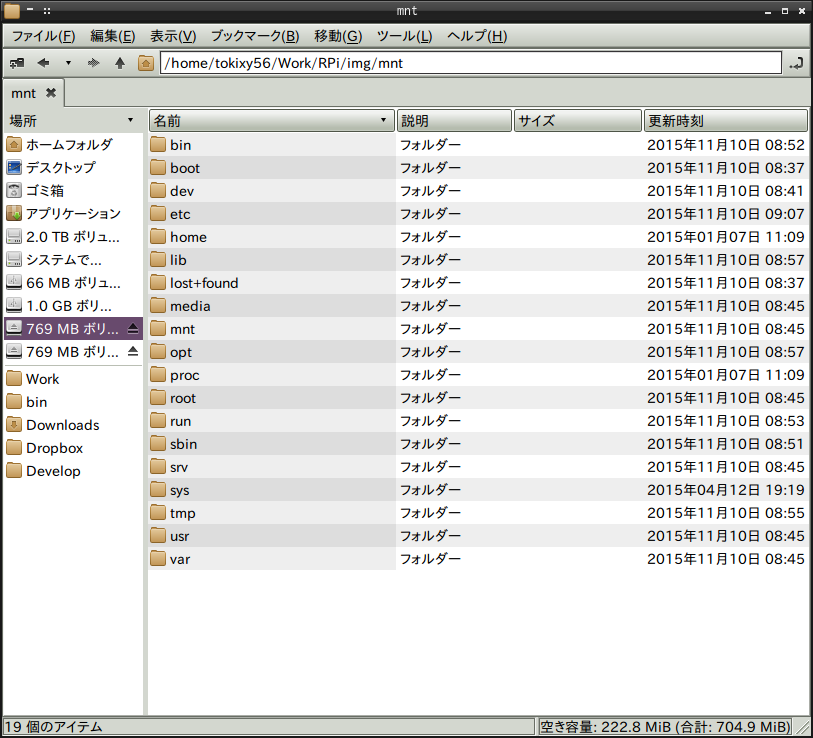Select the home folder icon

point(158,236)
